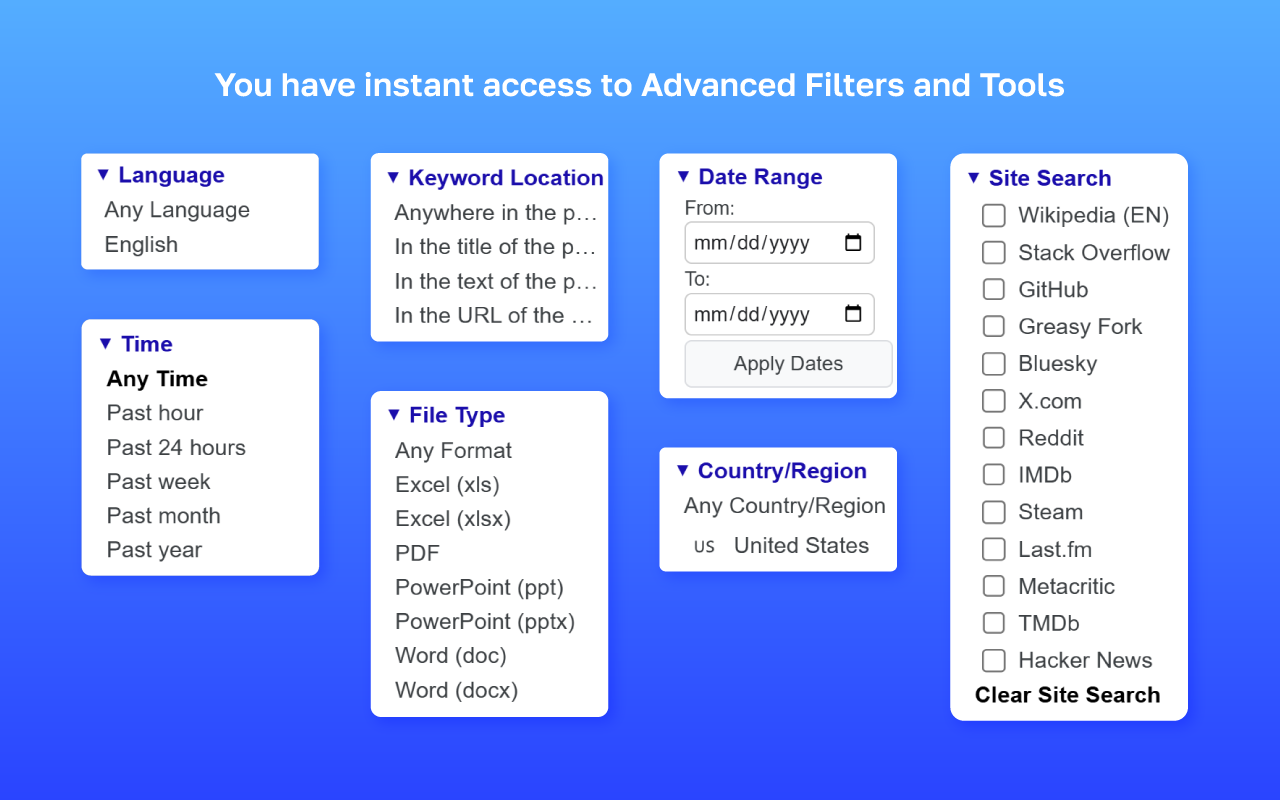Click the From date input field

[779, 243]
